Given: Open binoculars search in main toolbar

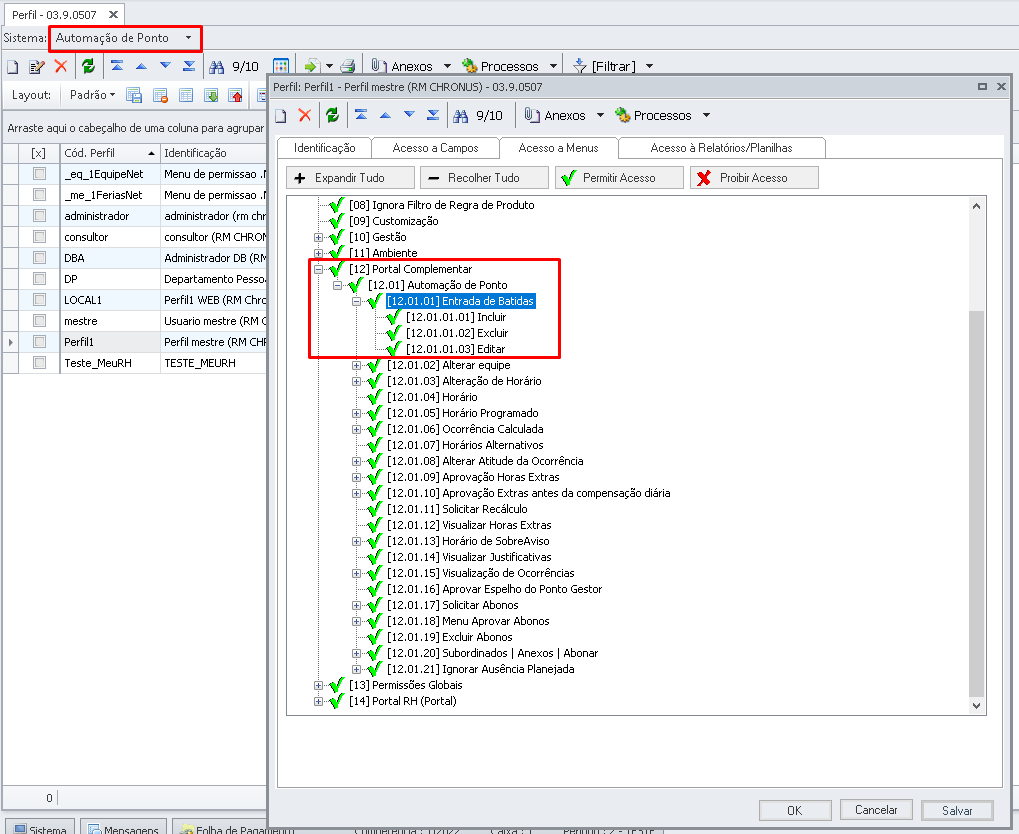Looking at the screenshot, I should click(216, 66).
